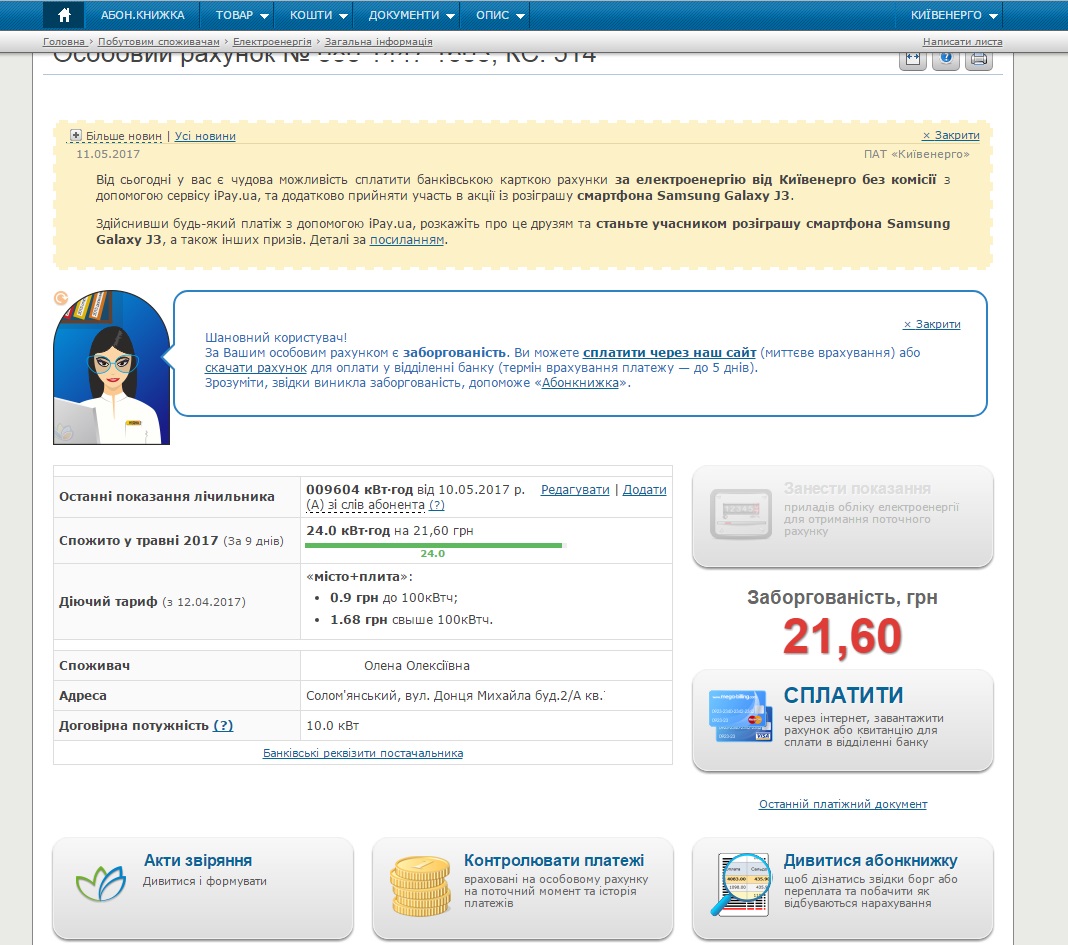Close the news announcement banner

click(x=950, y=135)
